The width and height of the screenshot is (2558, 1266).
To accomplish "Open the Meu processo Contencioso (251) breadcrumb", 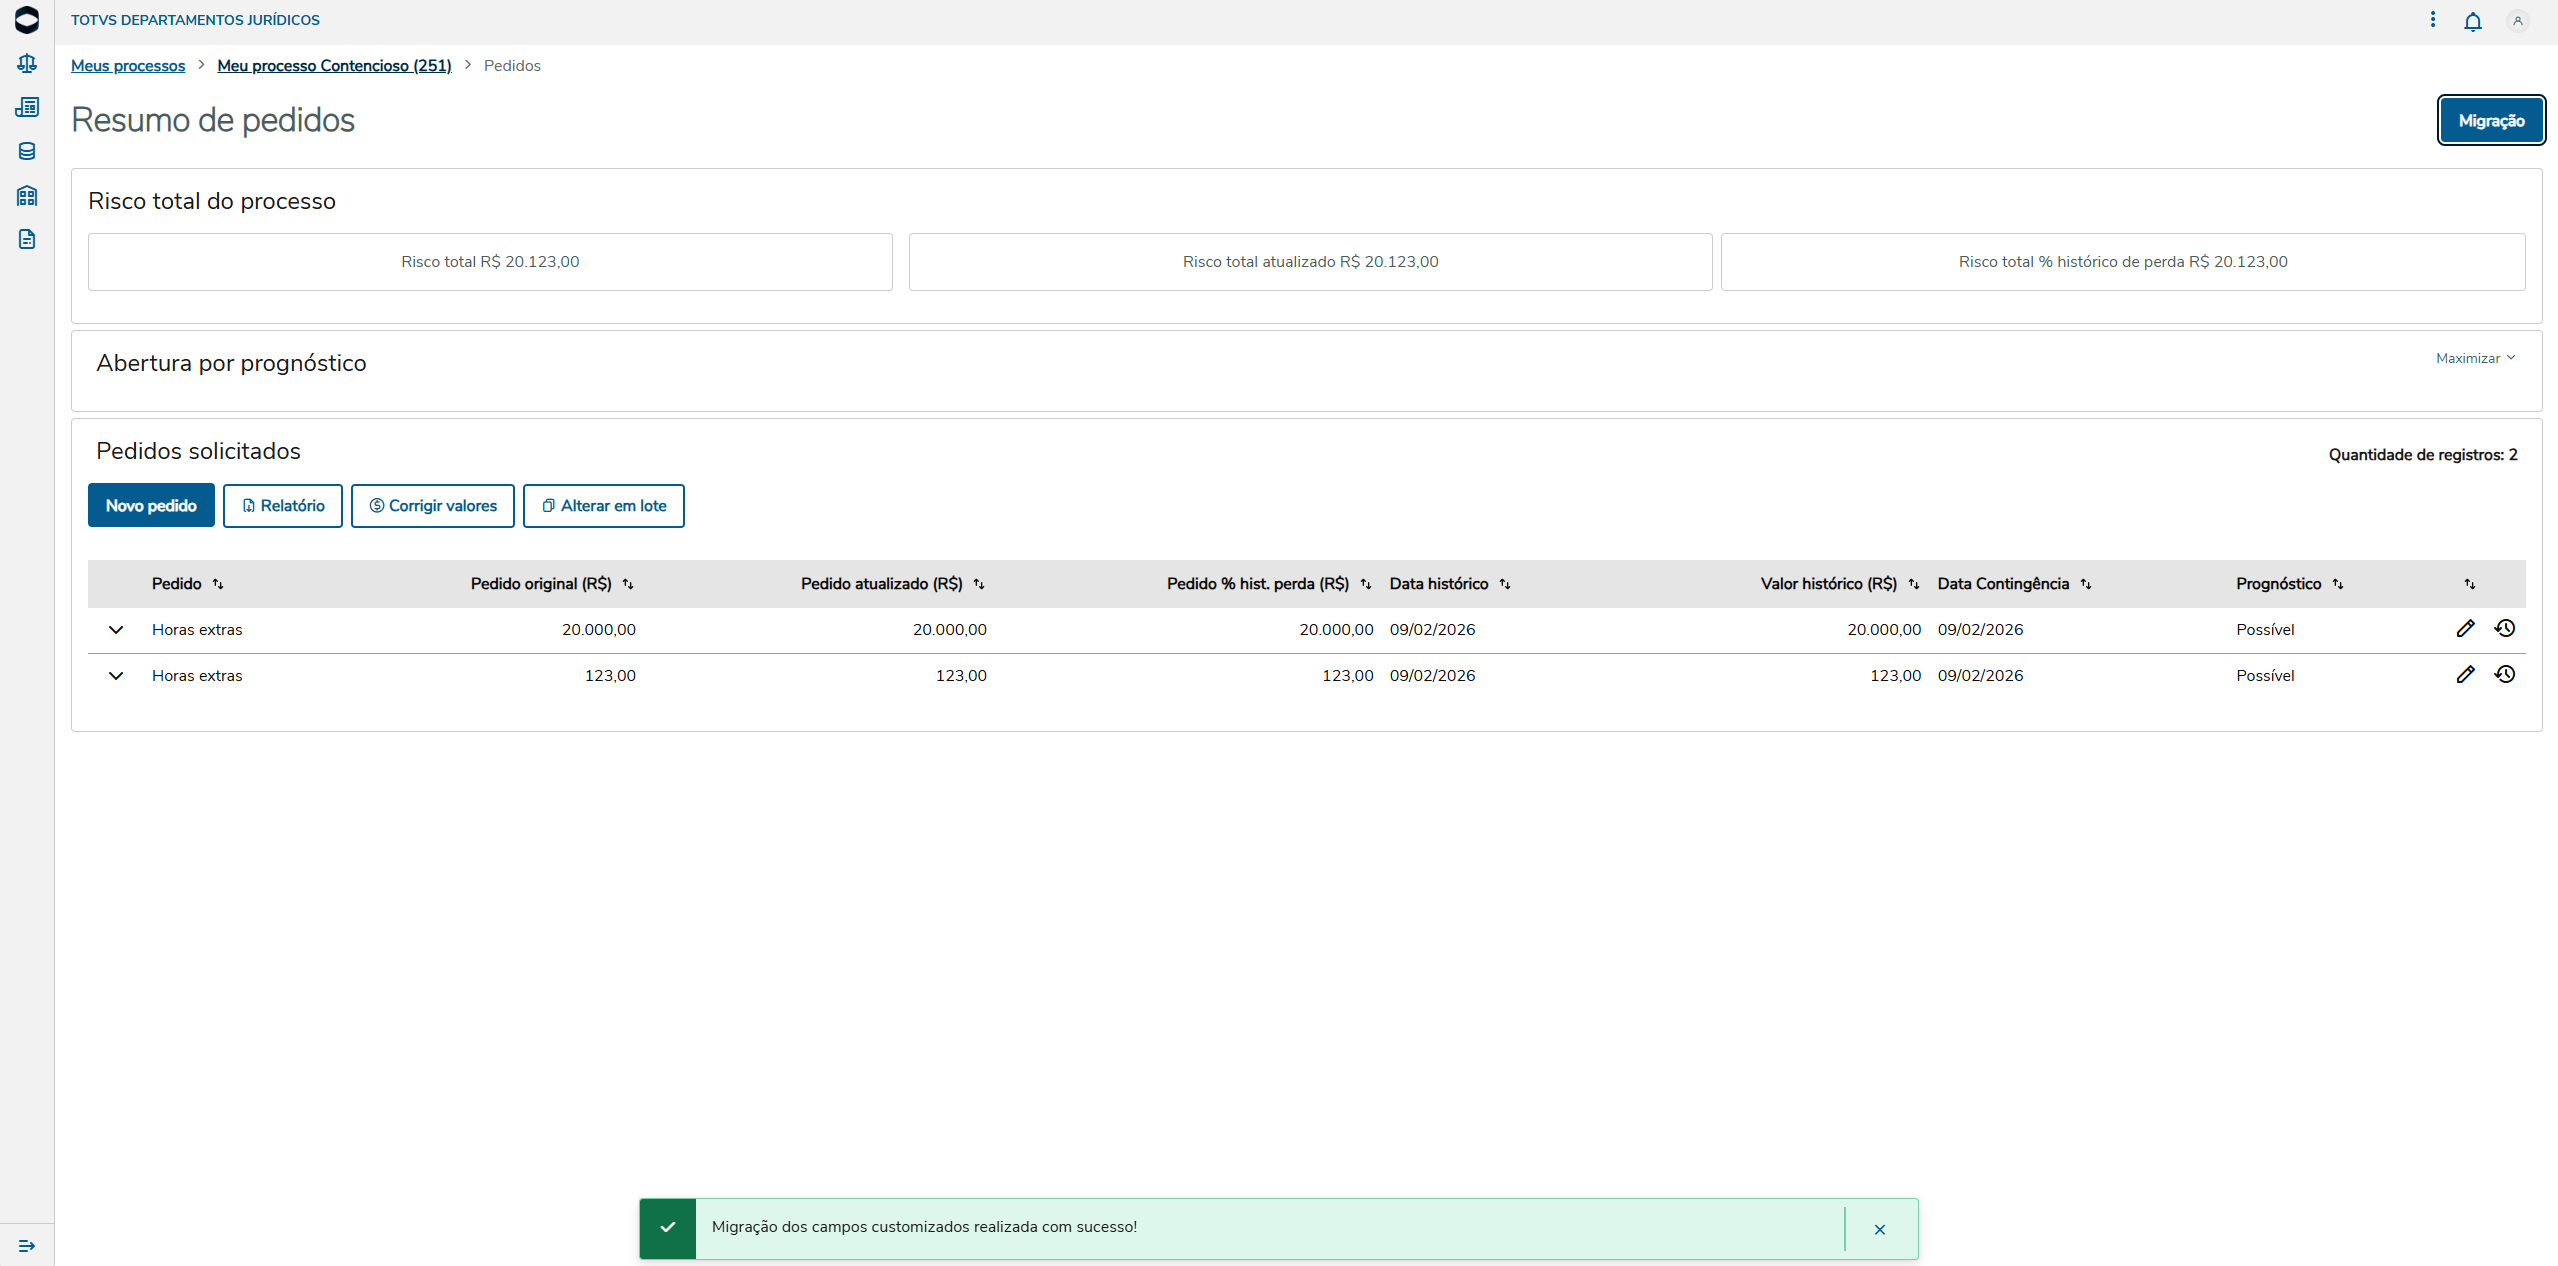I will coord(334,66).
